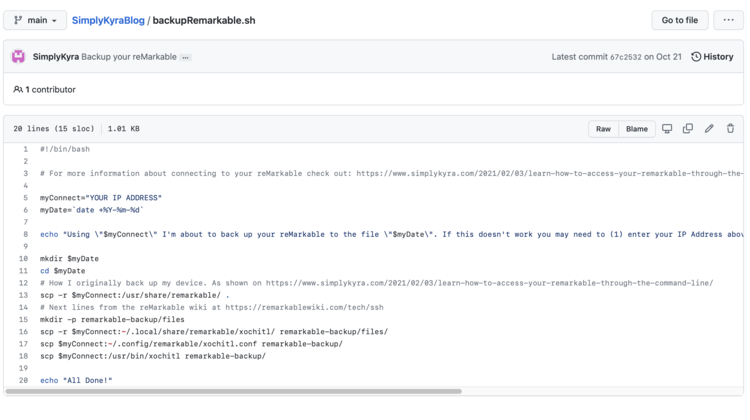Click the echo "All Done!" line
This screenshot has height=420, width=750.
point(76,380)
